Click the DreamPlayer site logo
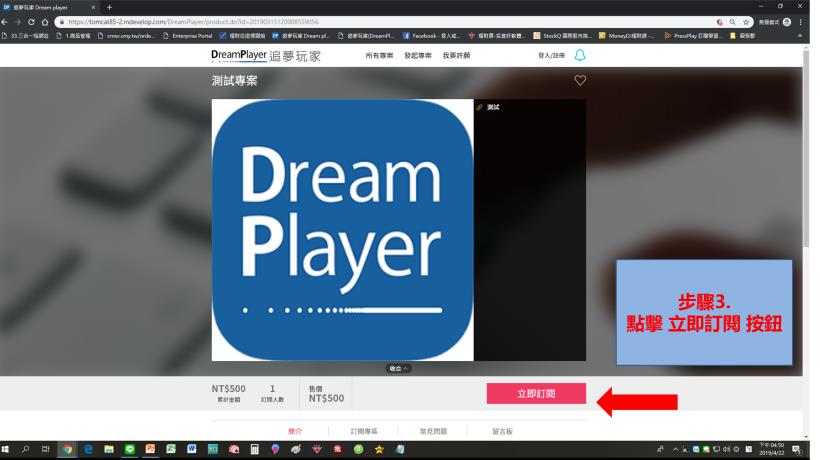Viewport: 820px width, 460px height. [266, 55]
